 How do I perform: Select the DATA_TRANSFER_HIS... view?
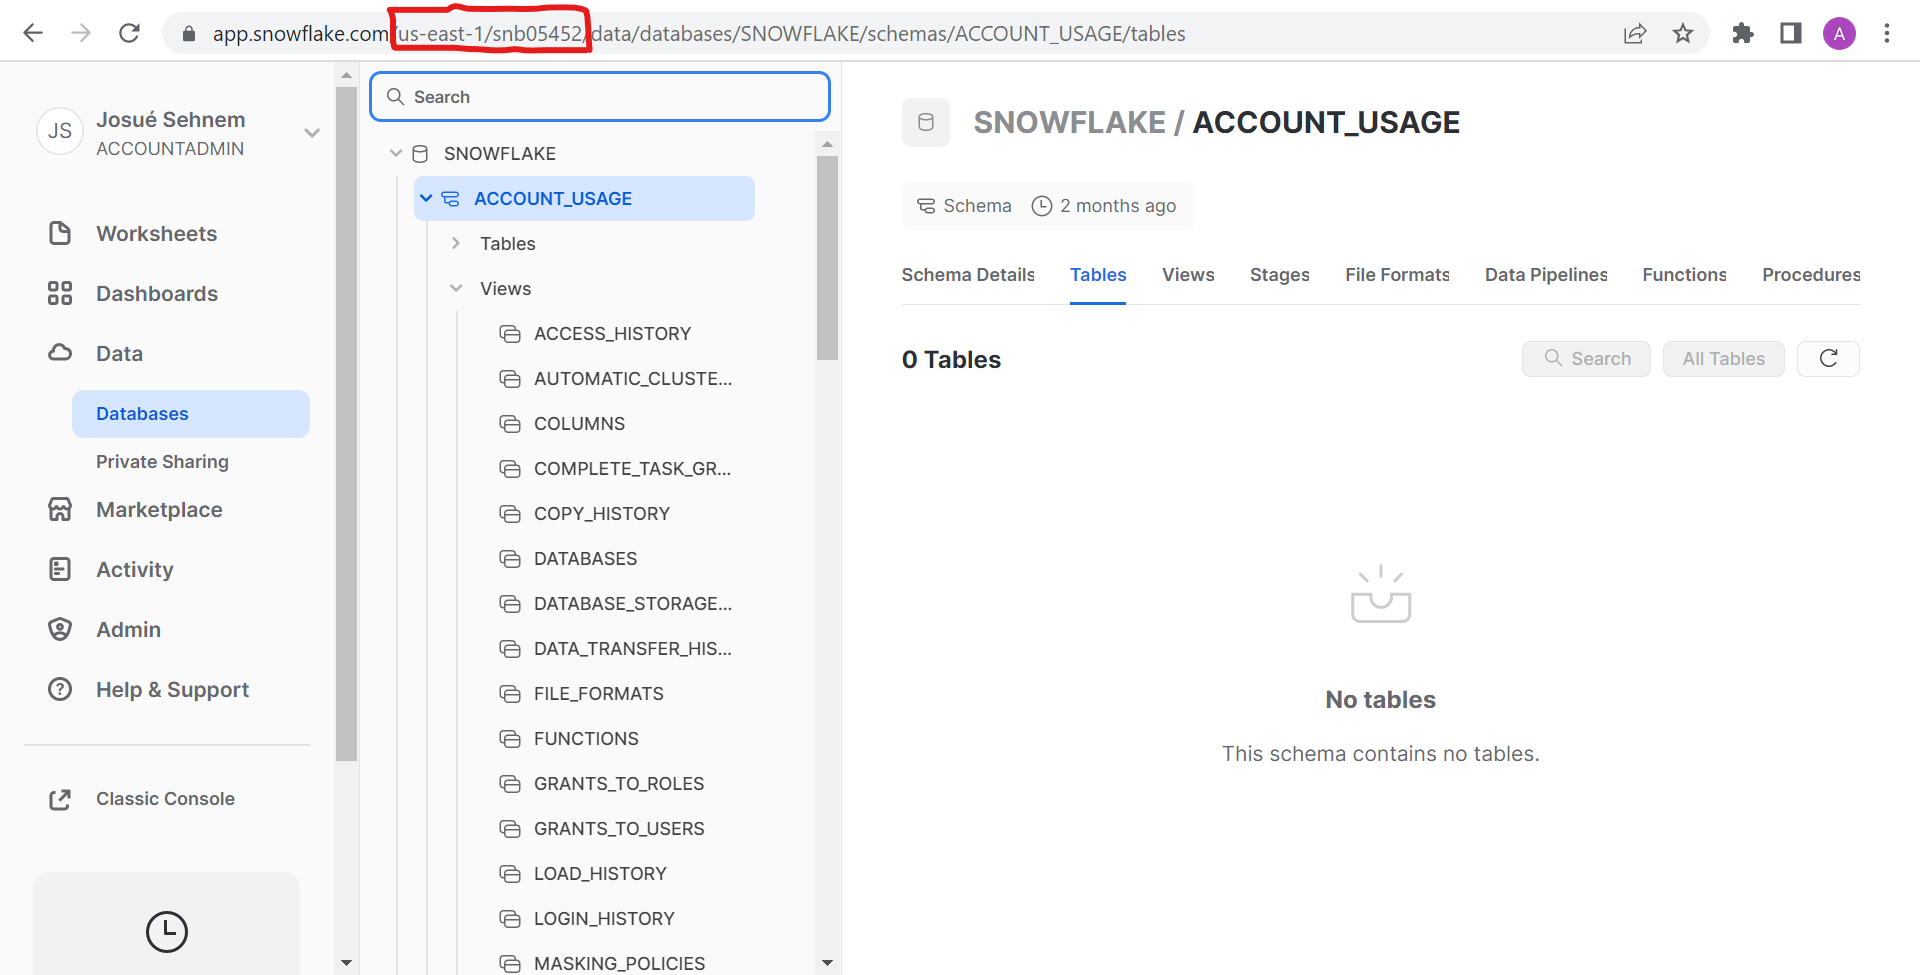pos(633,649)
